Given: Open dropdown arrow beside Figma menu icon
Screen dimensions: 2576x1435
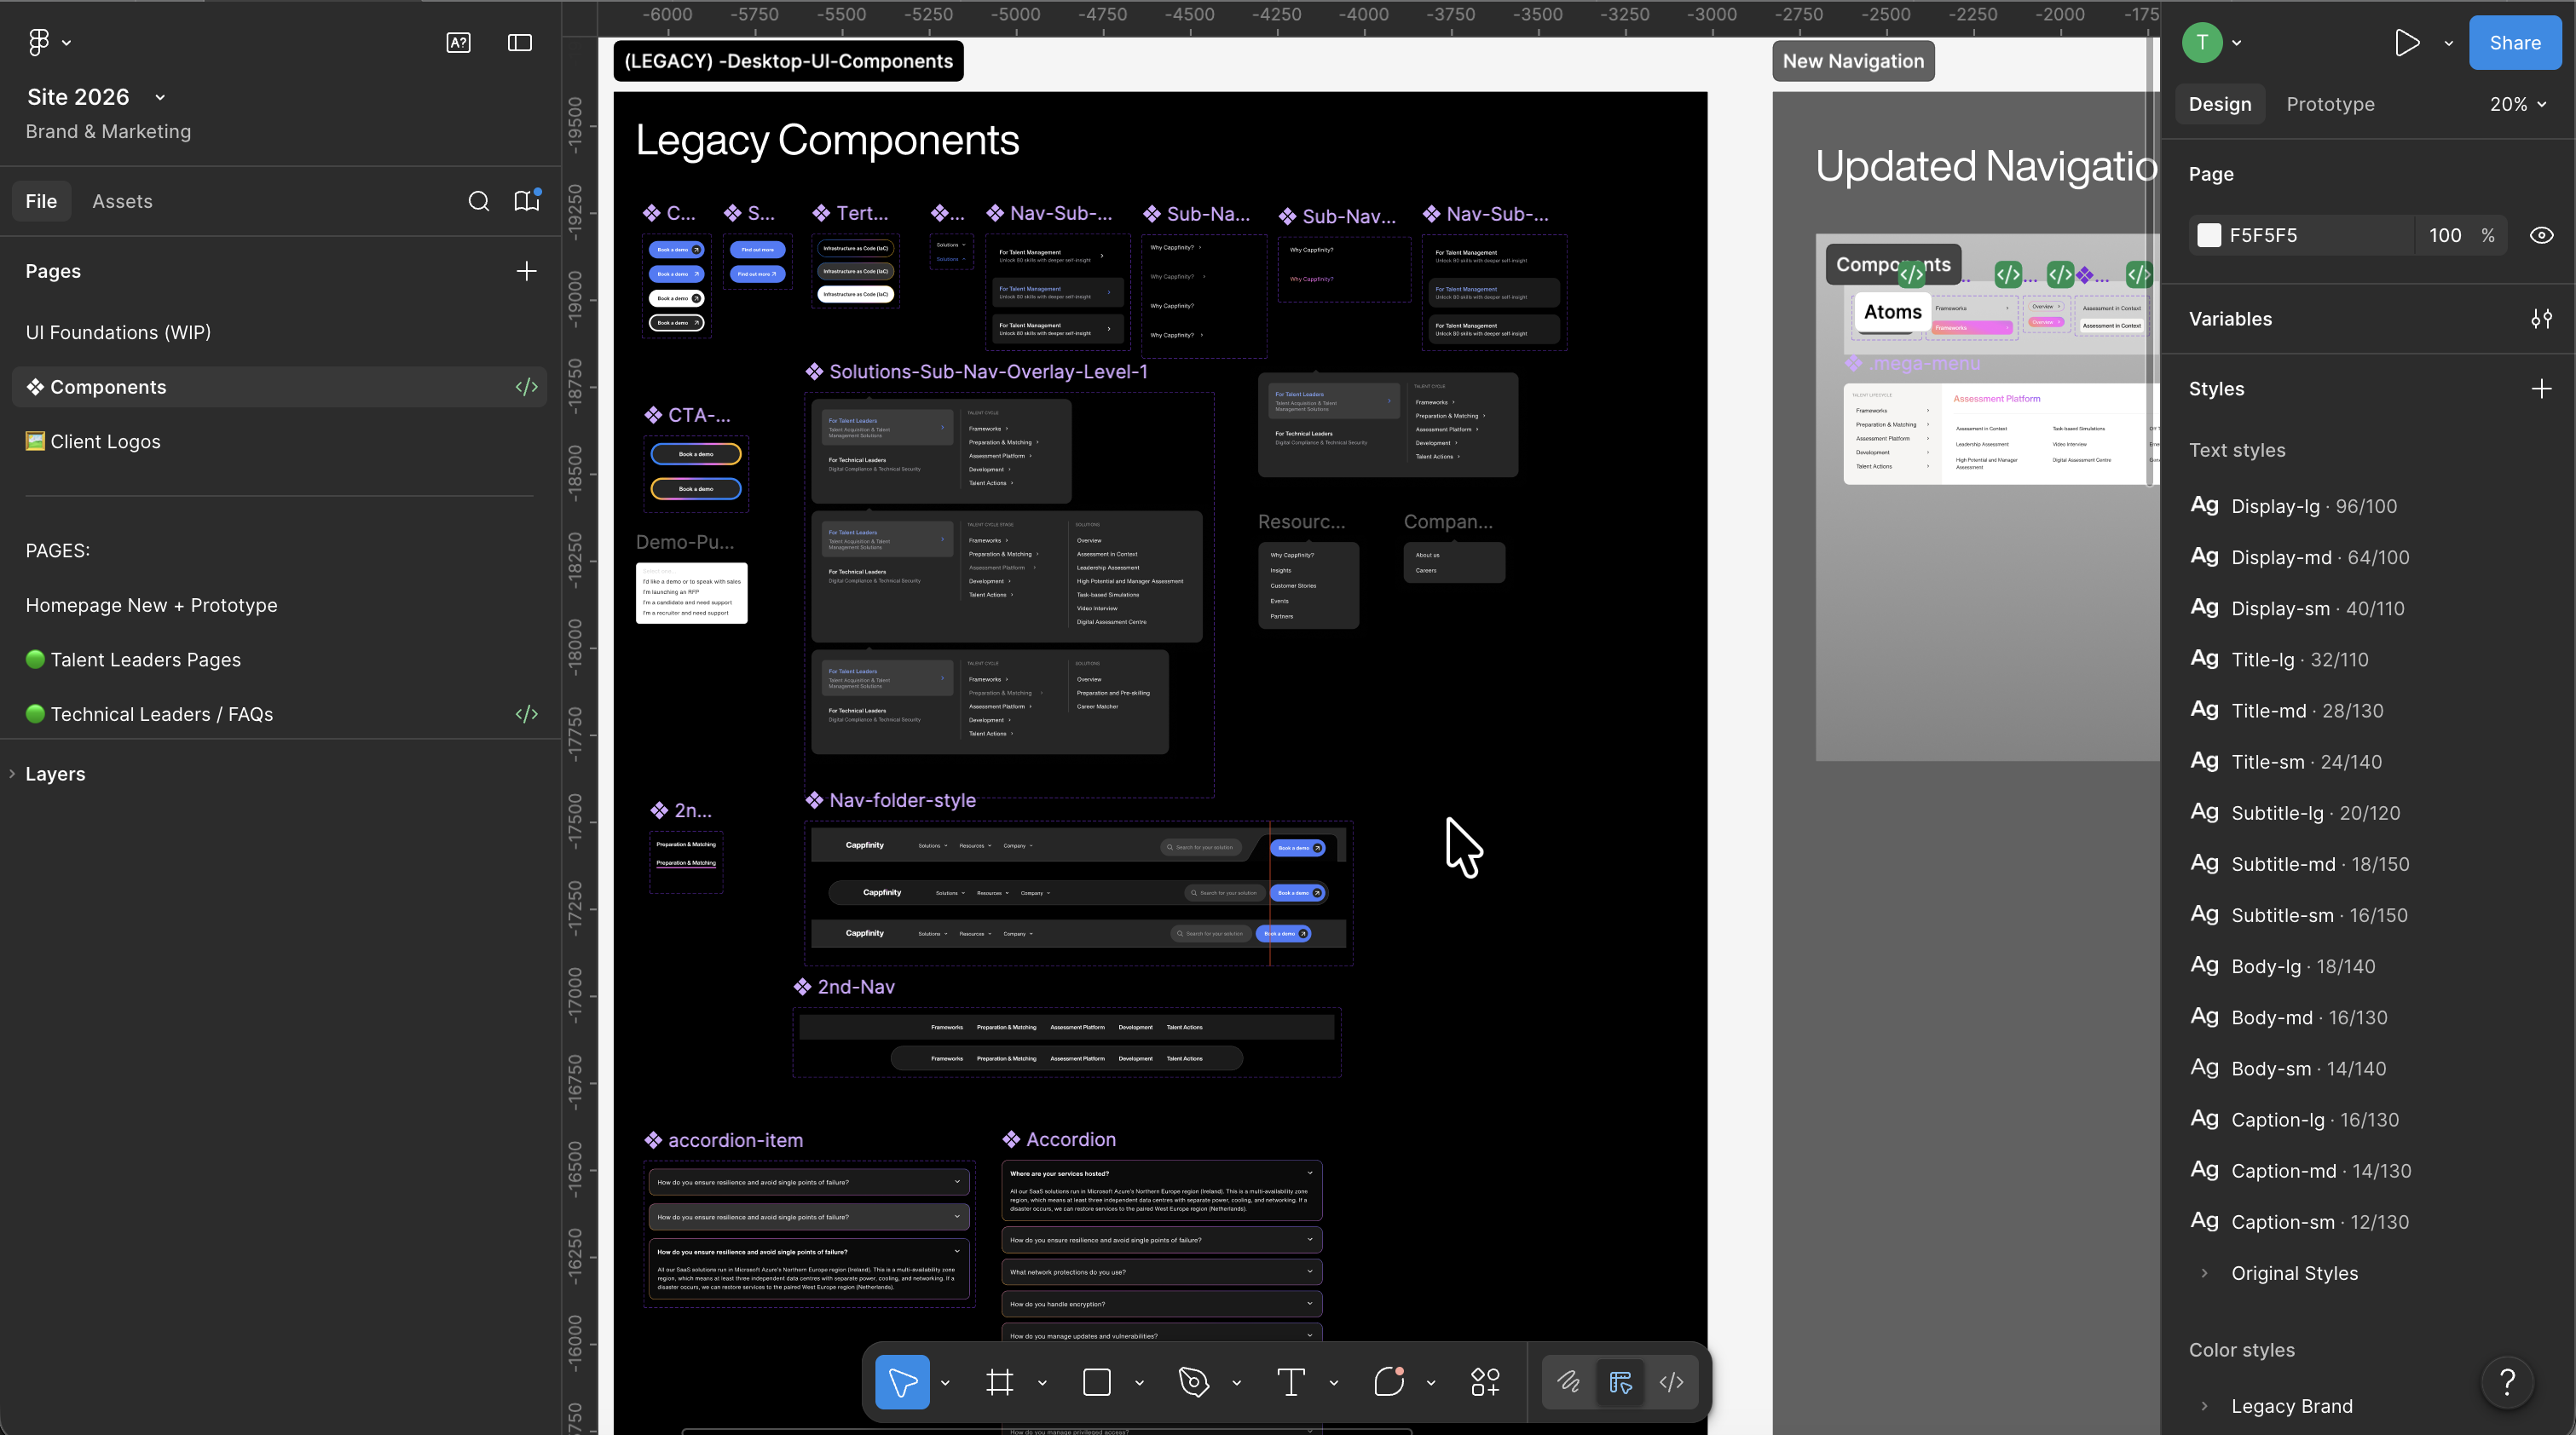Looking at the screenshot, I should click(67, 43).
